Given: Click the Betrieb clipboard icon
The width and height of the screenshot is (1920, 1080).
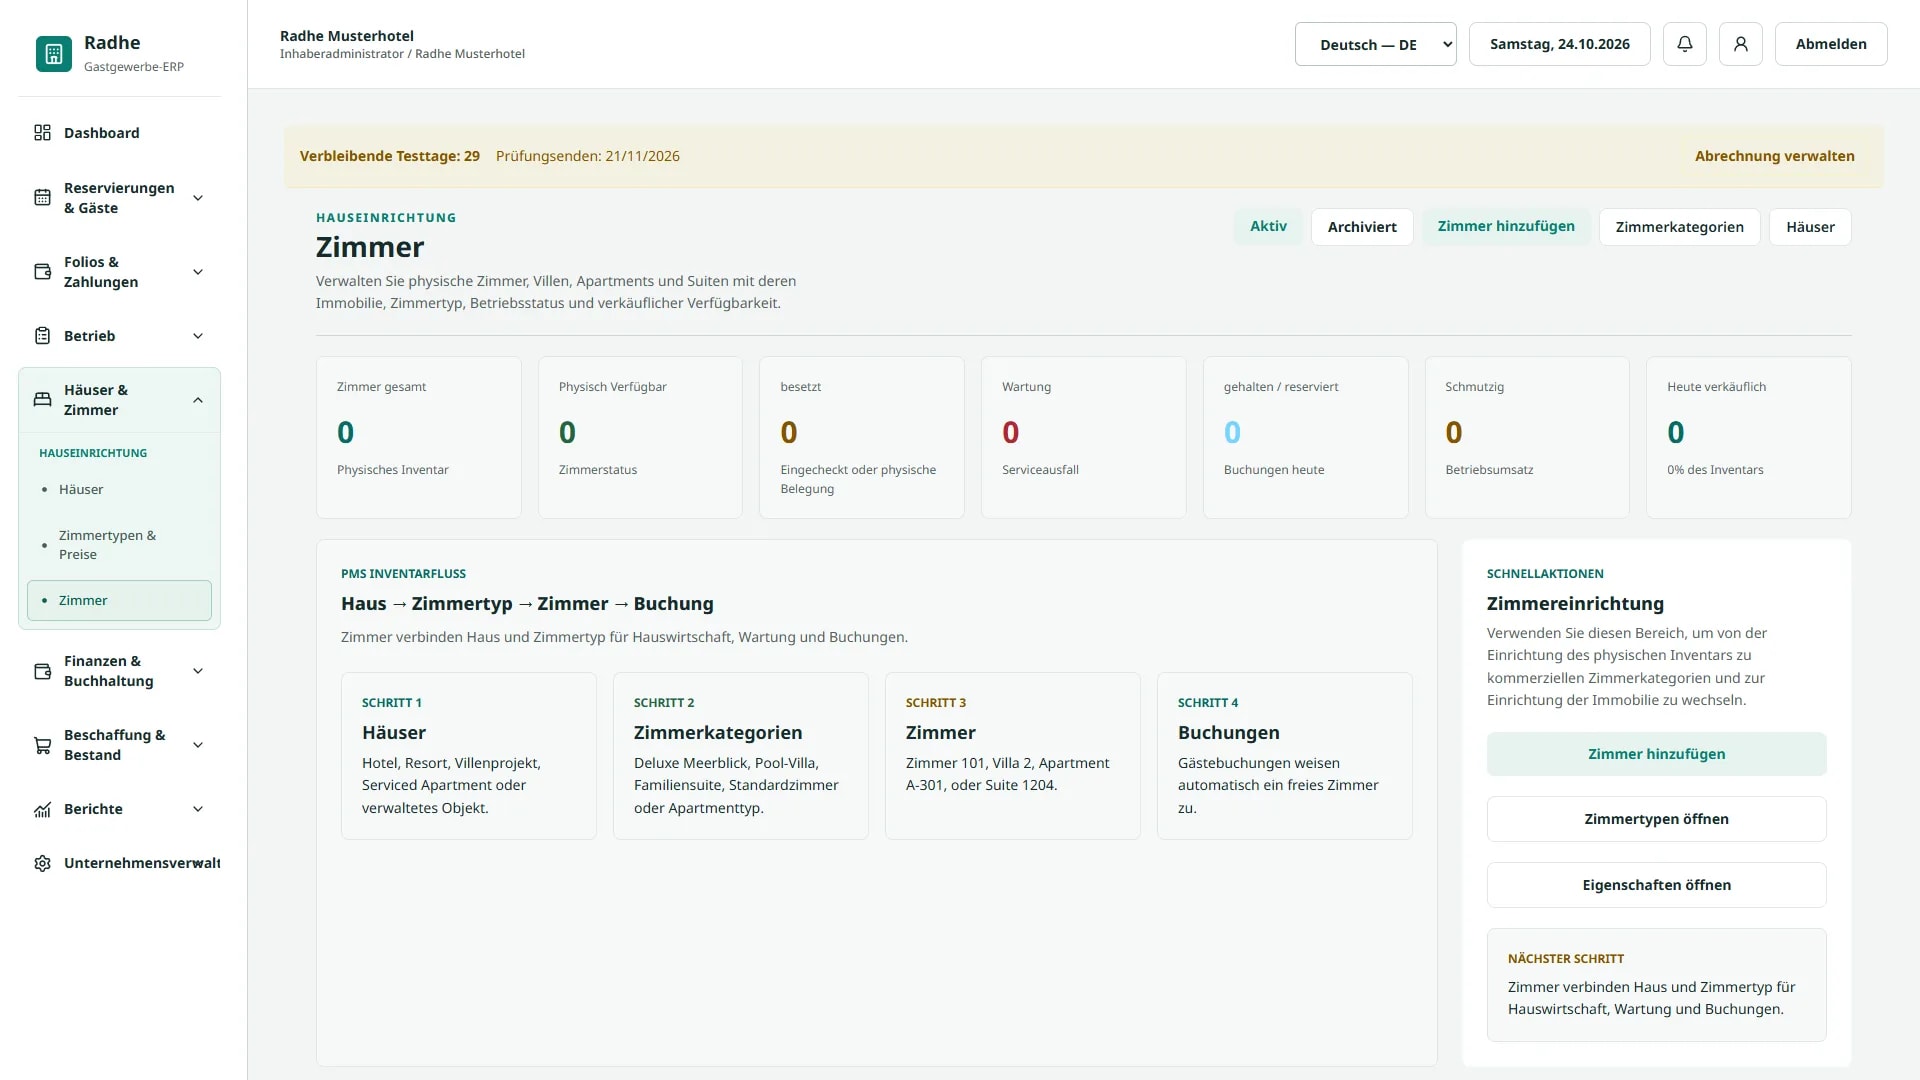Looking at the screenshot, I should click(42, 336).
